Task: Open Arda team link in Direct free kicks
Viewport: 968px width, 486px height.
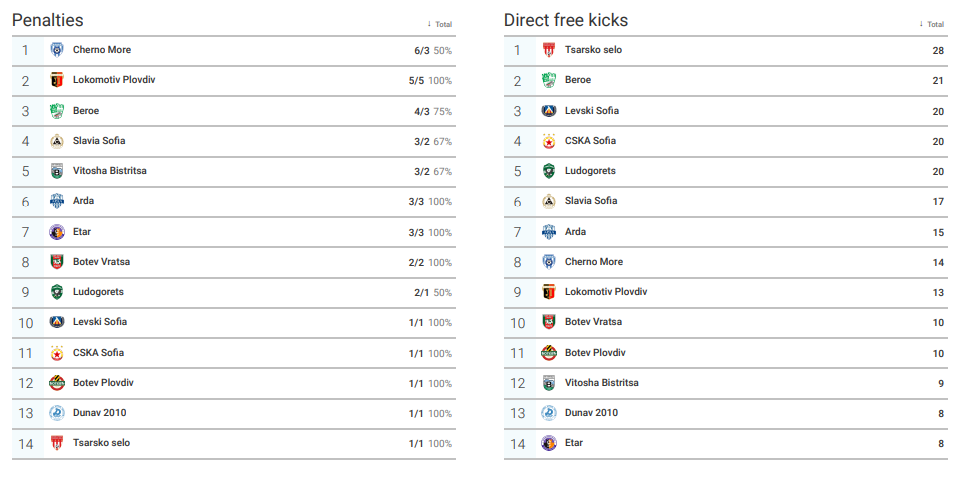Action: tap(575, 232)
